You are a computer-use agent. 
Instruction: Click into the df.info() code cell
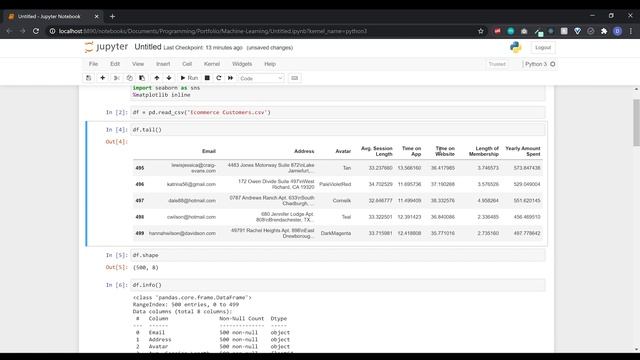[338, 285]
